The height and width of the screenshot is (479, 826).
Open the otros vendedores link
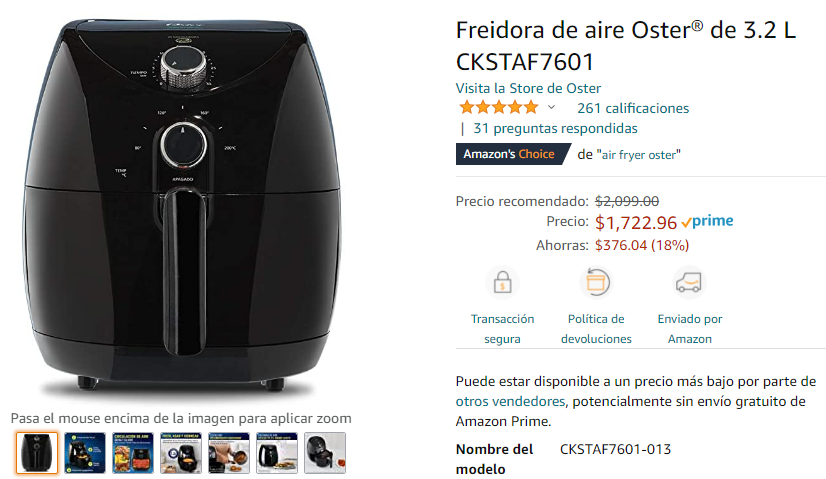510,401
